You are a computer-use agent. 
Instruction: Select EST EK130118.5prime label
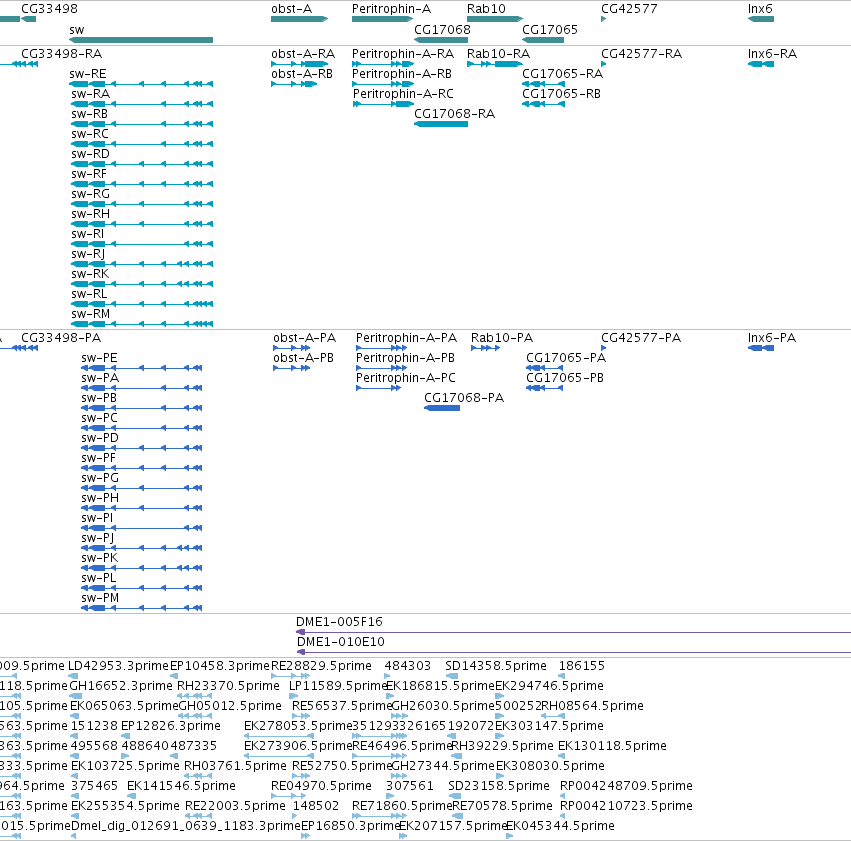612,746
